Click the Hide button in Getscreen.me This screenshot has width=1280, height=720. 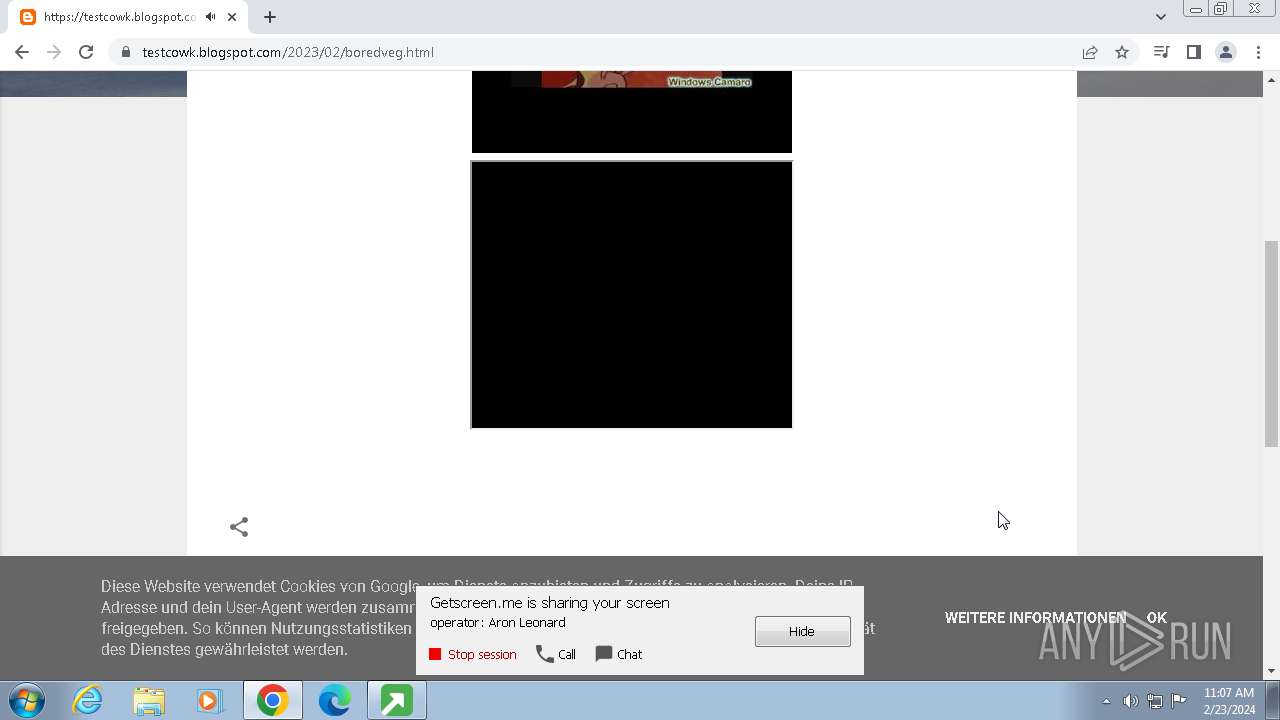pyautogui.click(x=803, y=631)
